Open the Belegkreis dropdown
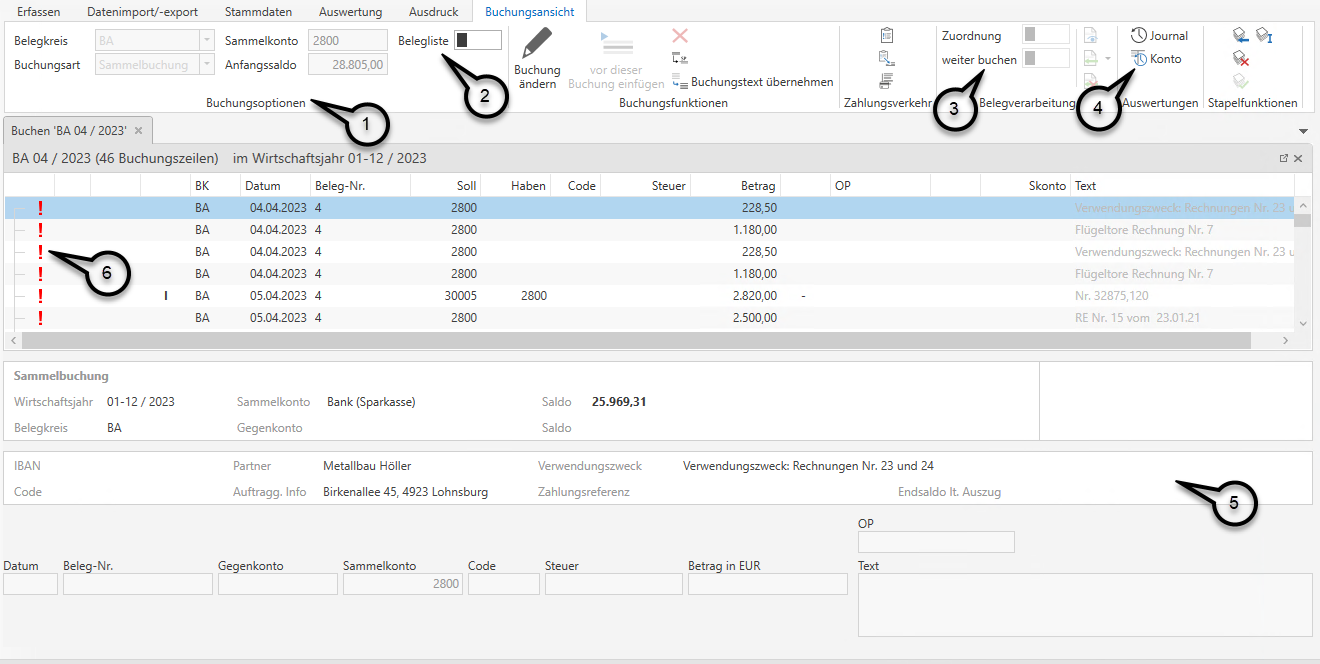The image size is (1320, 664). (x=207, y=41)
